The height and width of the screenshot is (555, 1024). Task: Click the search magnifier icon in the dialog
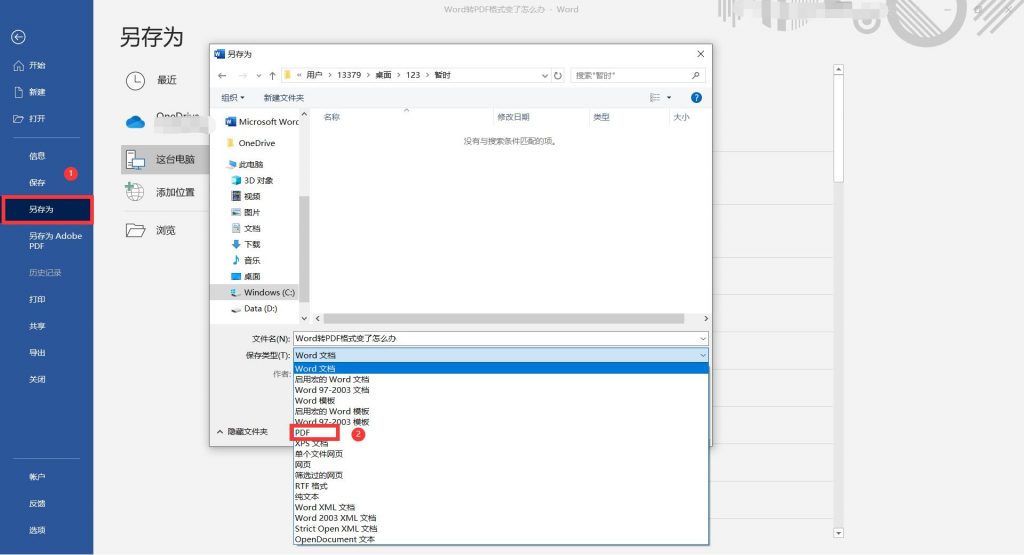[x=696, y=75]
